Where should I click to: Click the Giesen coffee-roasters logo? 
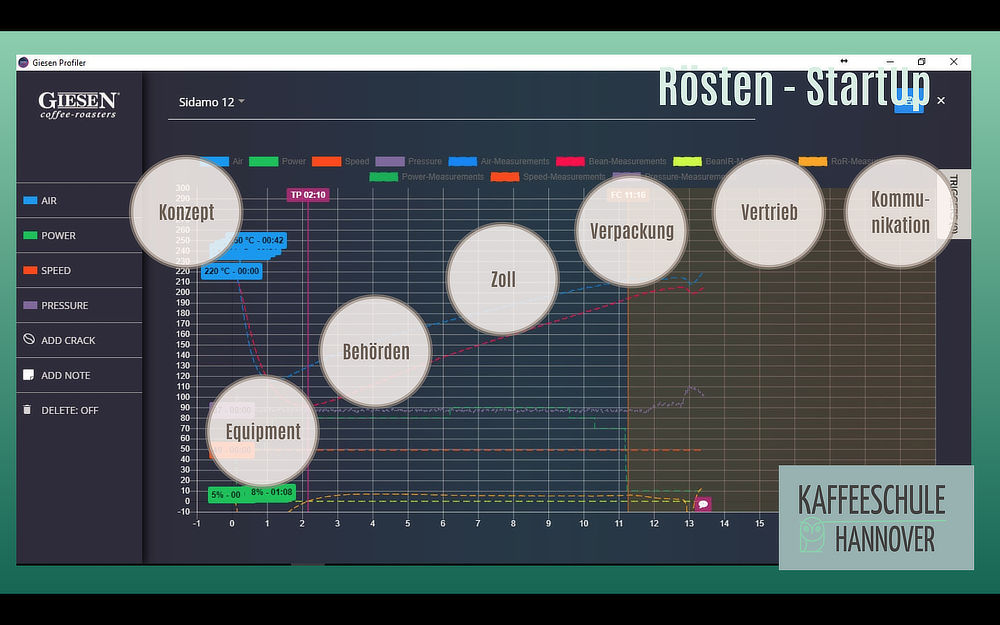78,104
